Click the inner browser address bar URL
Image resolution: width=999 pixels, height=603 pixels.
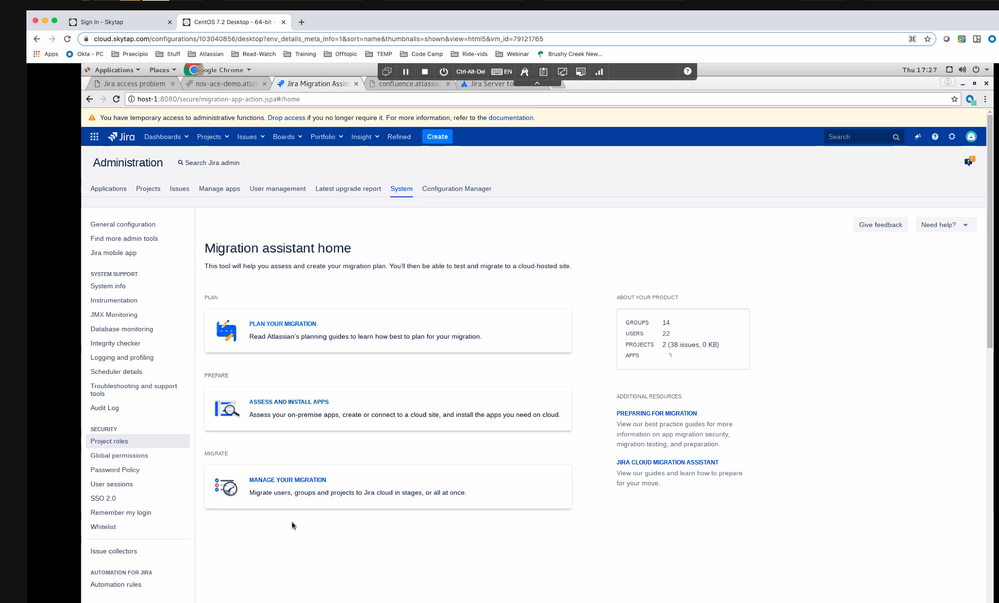coord(219,99)
